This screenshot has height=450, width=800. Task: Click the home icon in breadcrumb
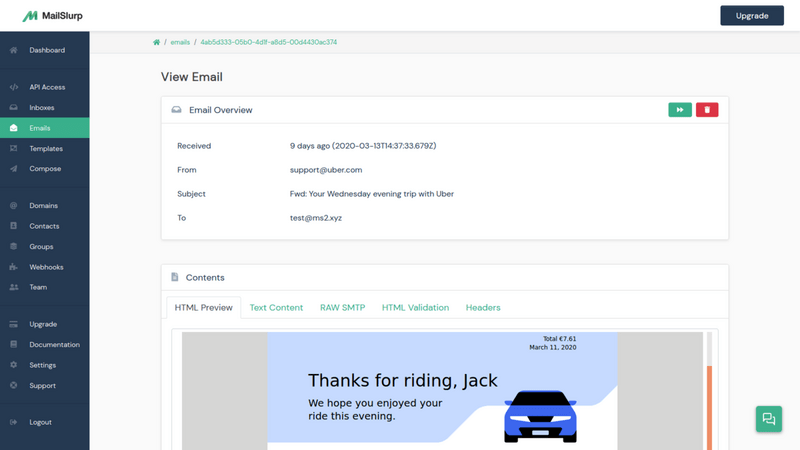click(x=157, y=42)
